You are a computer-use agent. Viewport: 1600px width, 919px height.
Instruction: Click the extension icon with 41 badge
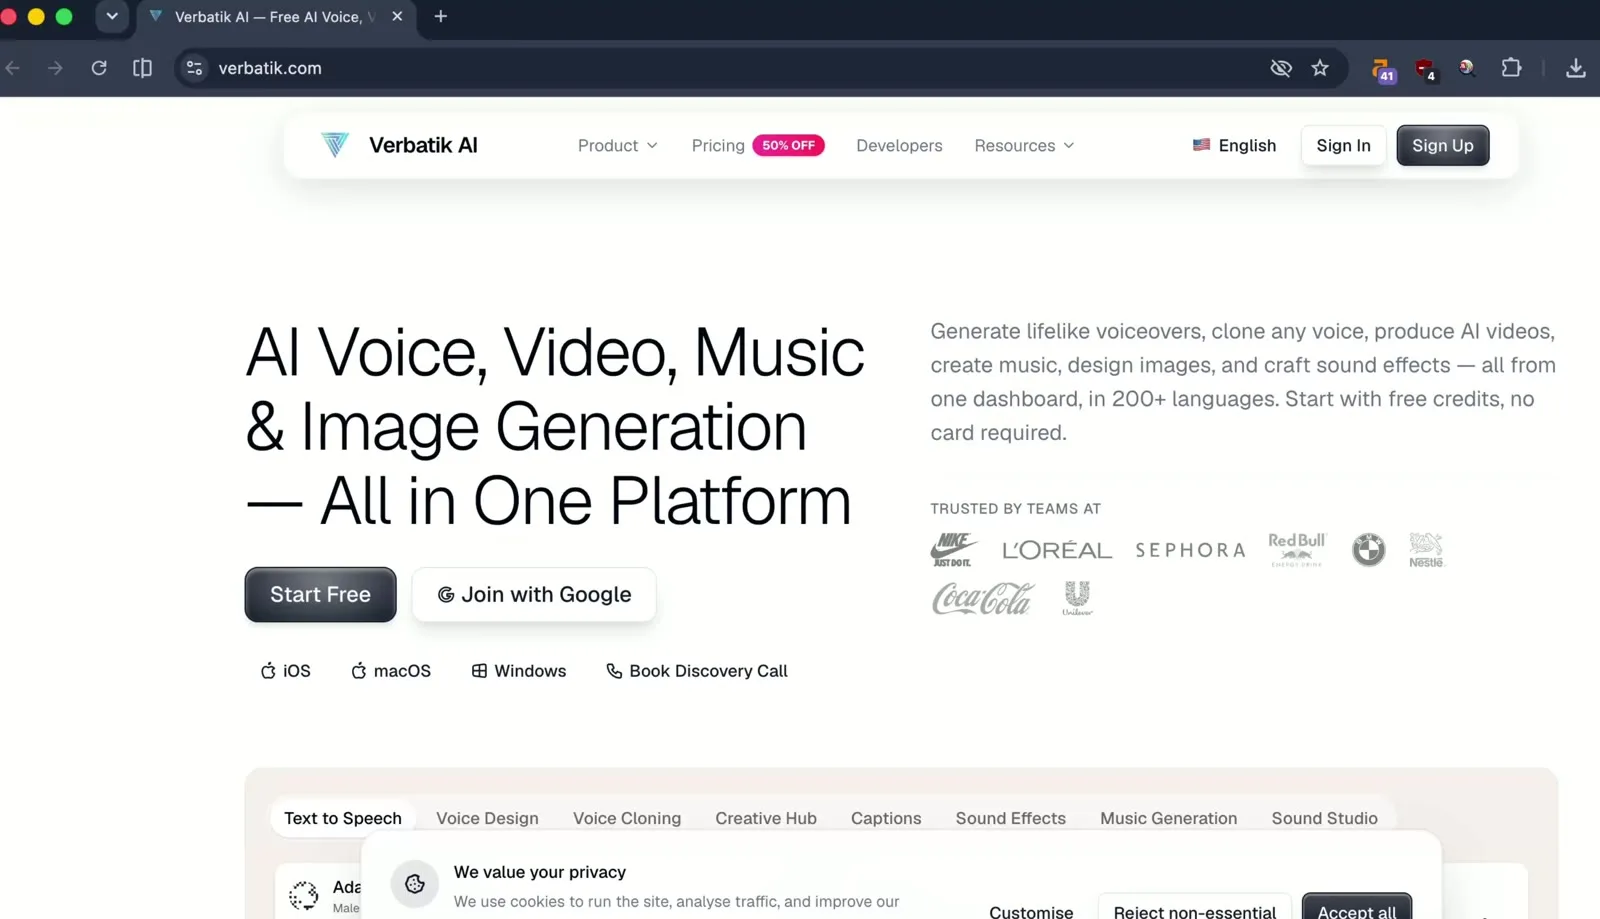[1383, 70]
